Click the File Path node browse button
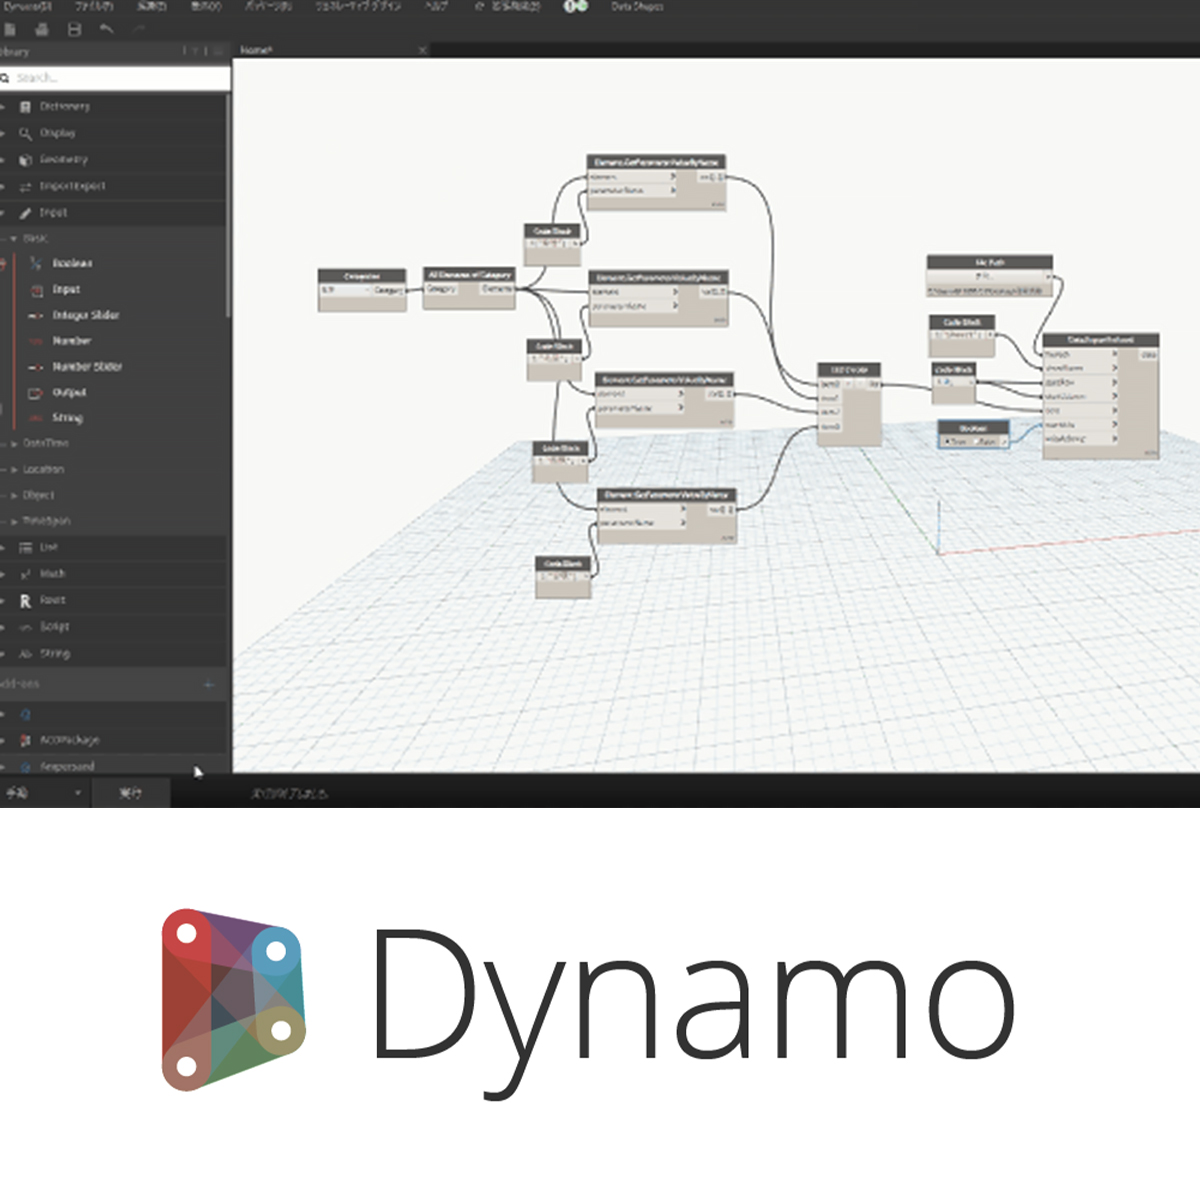Image resolution: width=1200 pixels, height=1200 pixels. 983,276
